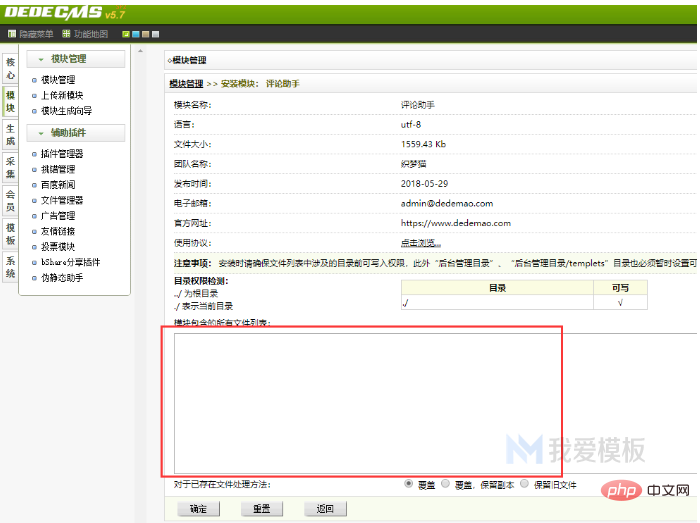Click the 可写 table column header
This screenshot has height=523, width=700.
[620, 288]
